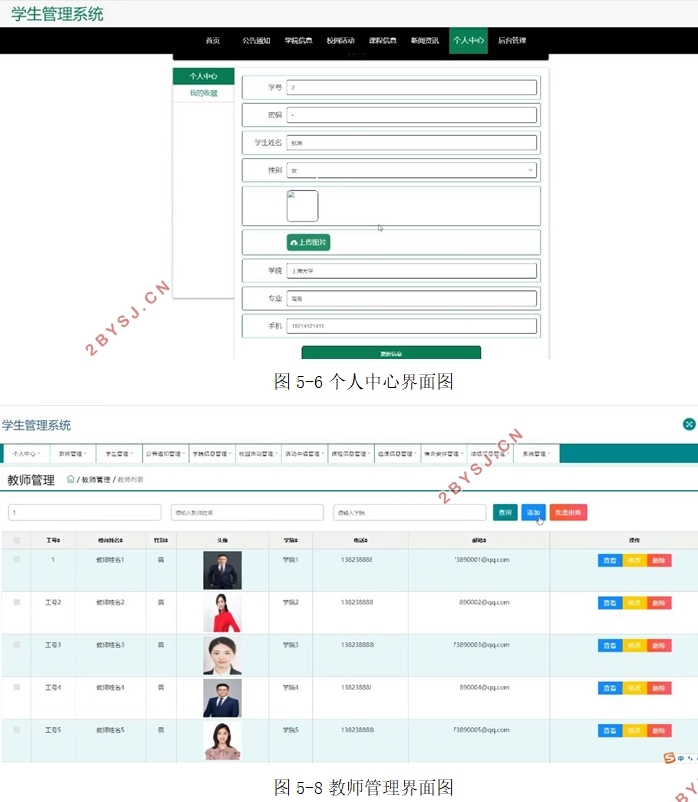The image size is (698, 802).
Task: Expand the 教师管理 menu dropdown
Action: 72,453
